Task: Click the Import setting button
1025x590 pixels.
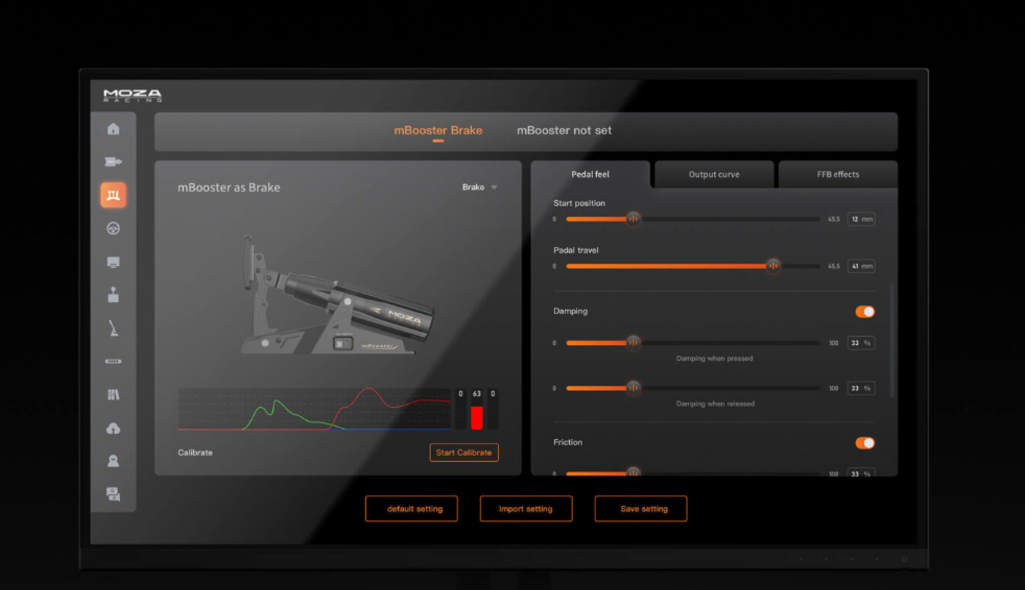Action: 526,508
